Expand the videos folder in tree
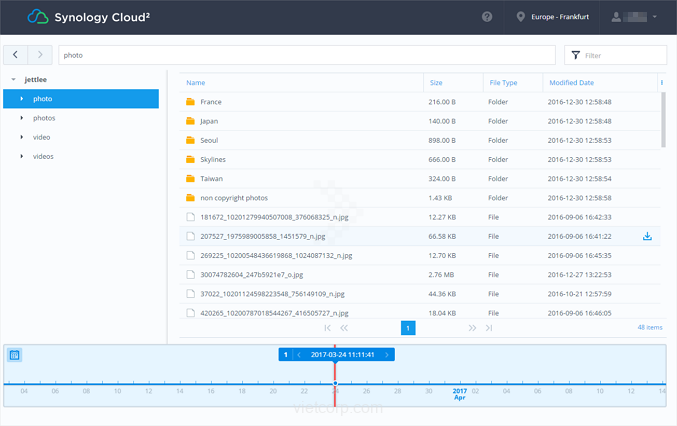 22,156
